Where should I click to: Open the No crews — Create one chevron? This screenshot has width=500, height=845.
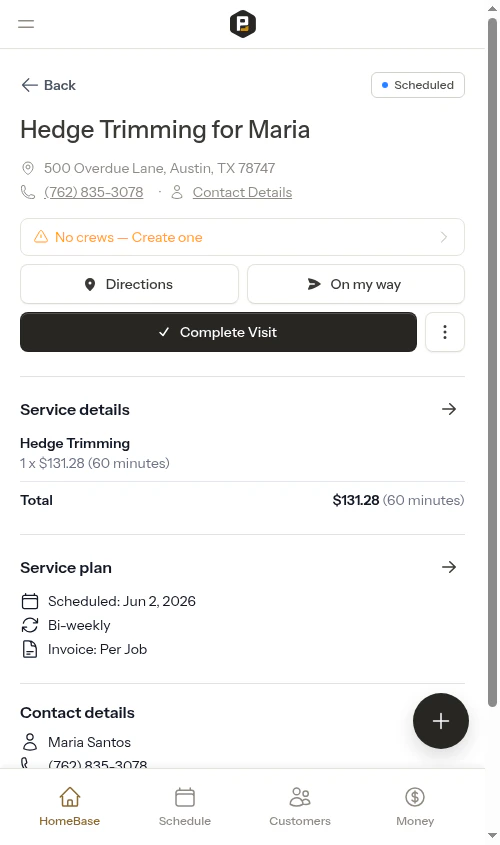(x=443, y=237)
